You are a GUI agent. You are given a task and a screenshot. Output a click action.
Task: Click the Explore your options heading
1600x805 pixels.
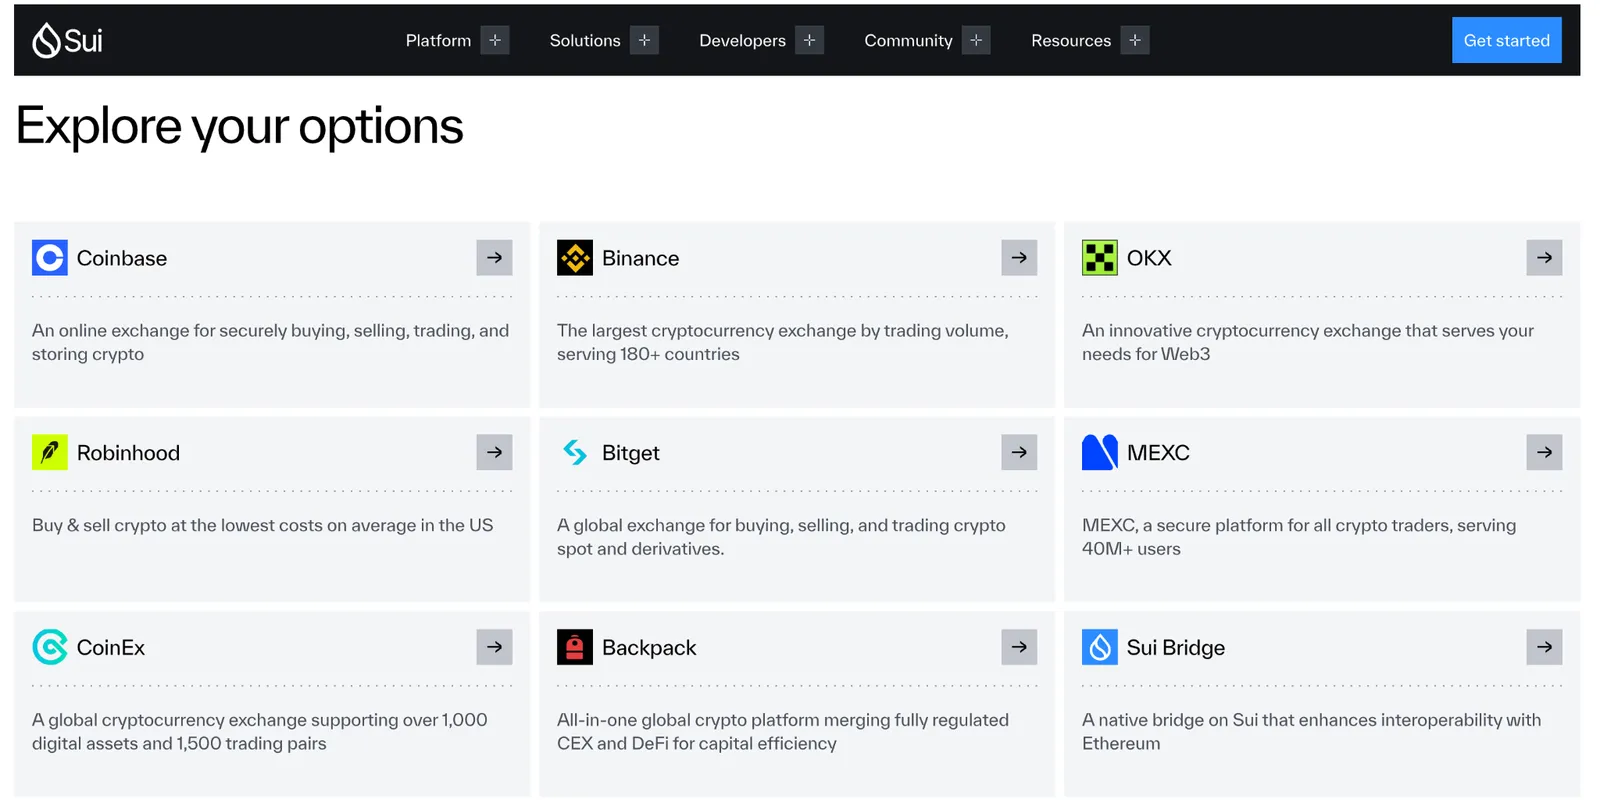240,127
